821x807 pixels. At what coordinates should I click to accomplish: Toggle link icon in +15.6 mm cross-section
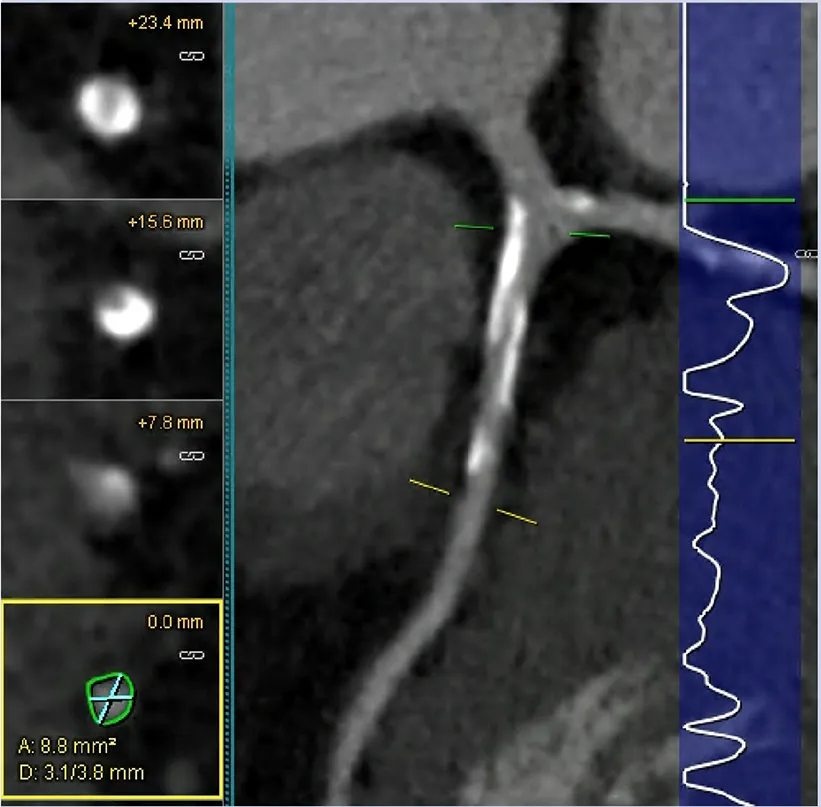click(x=191, y=255)
